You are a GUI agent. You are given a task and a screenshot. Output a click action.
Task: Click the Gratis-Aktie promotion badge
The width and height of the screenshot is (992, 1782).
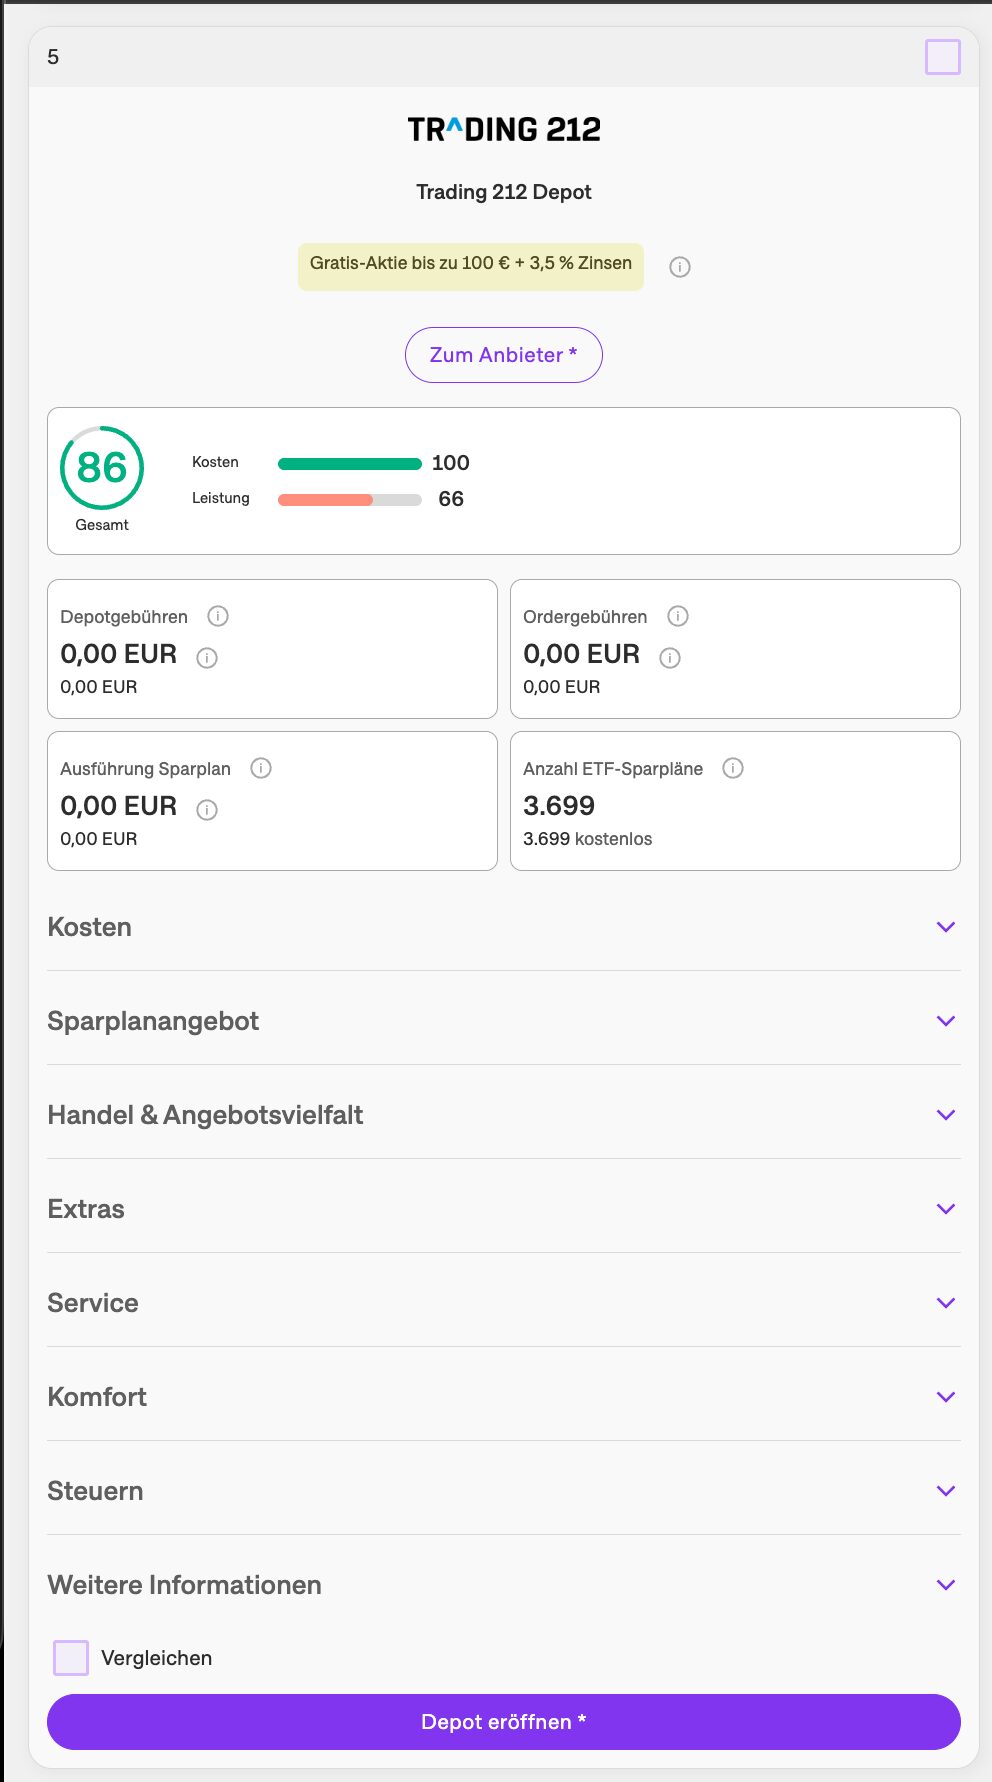point(471,267)
